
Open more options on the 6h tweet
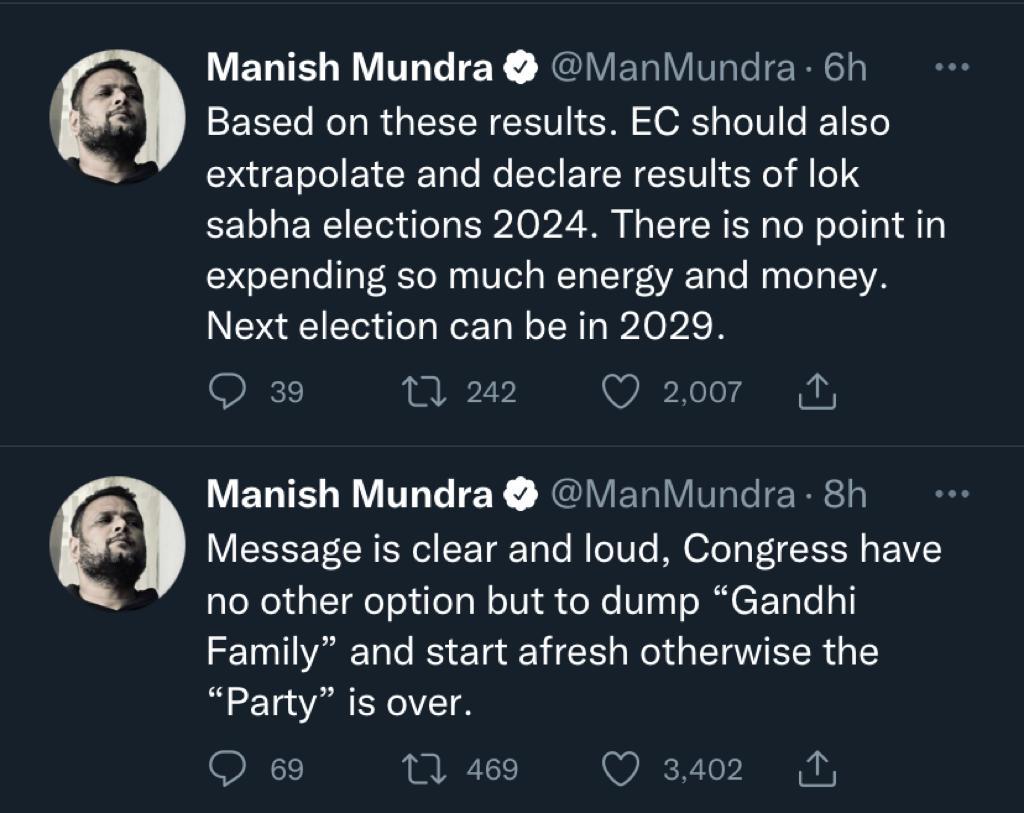[x=951, y=68]
